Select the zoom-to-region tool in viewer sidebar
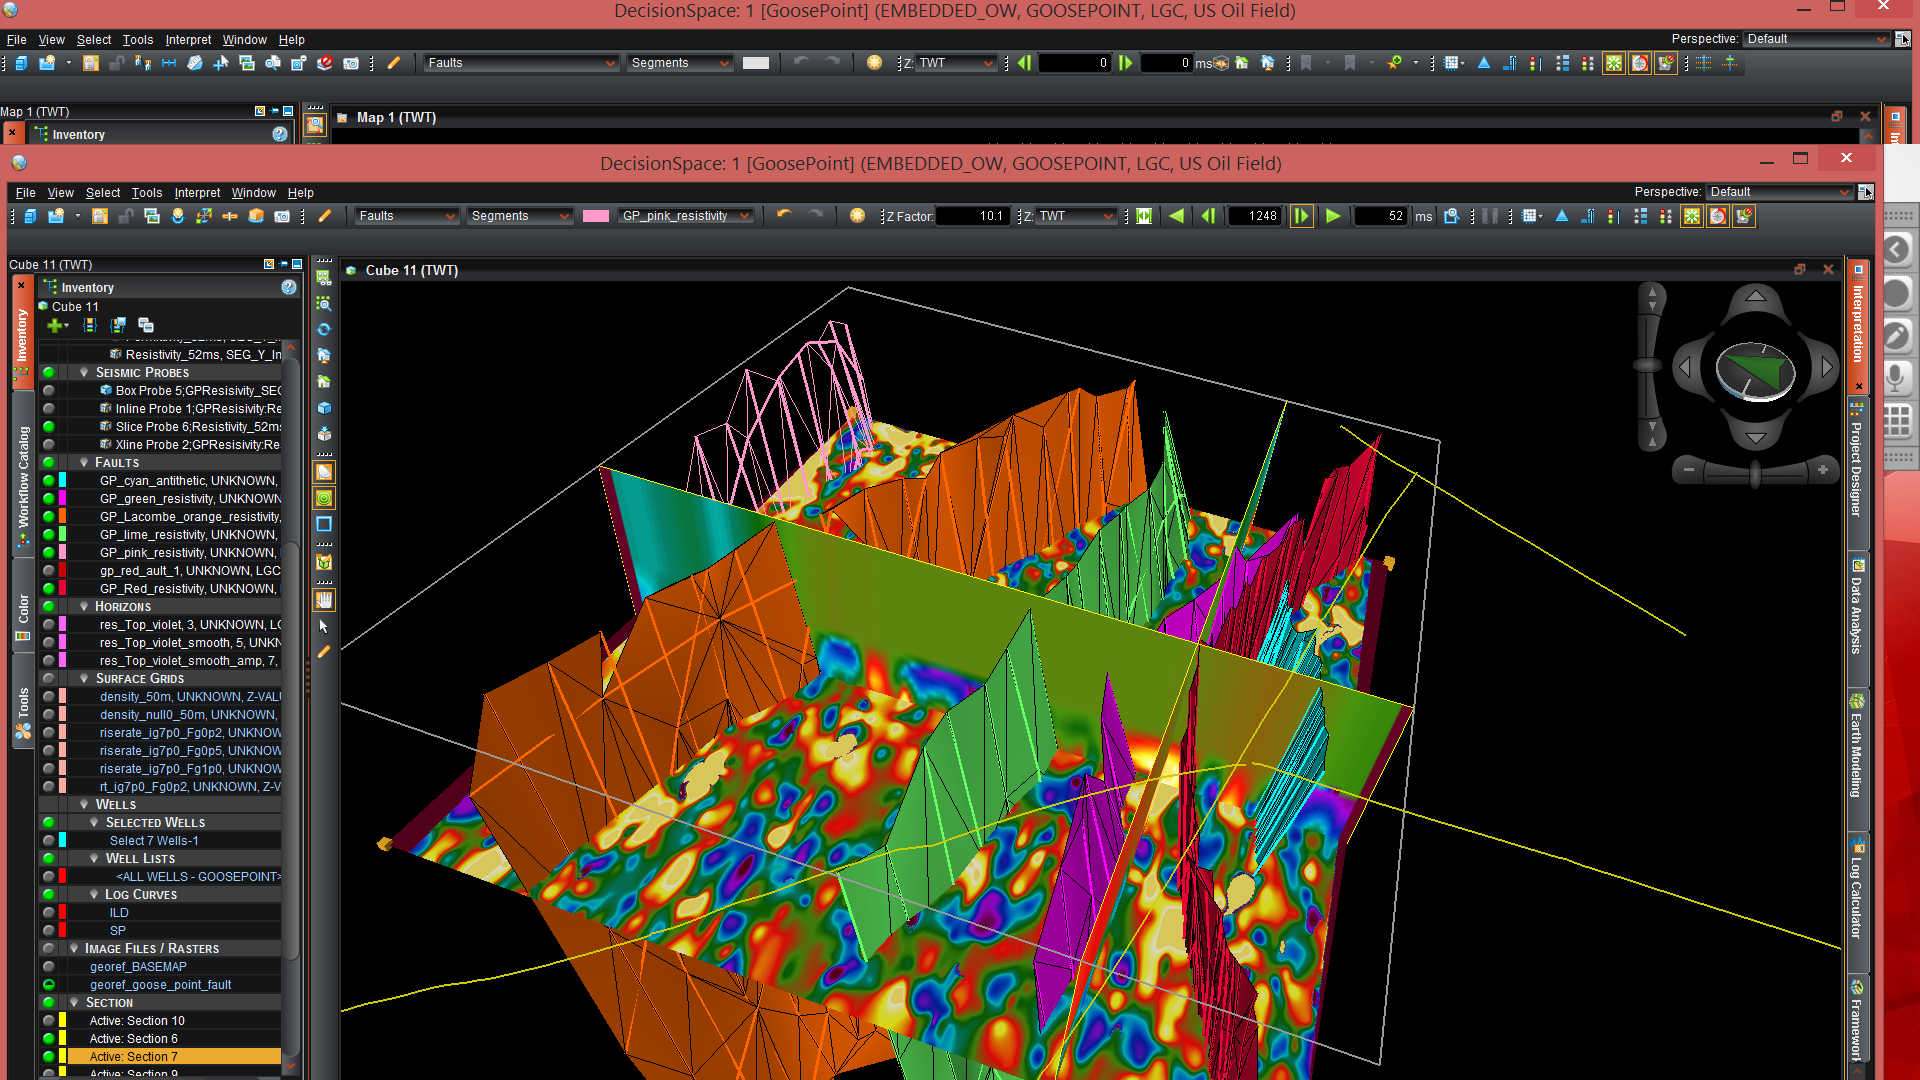The height and width of the screenshot is (1080, 1920). click(324, 303)
